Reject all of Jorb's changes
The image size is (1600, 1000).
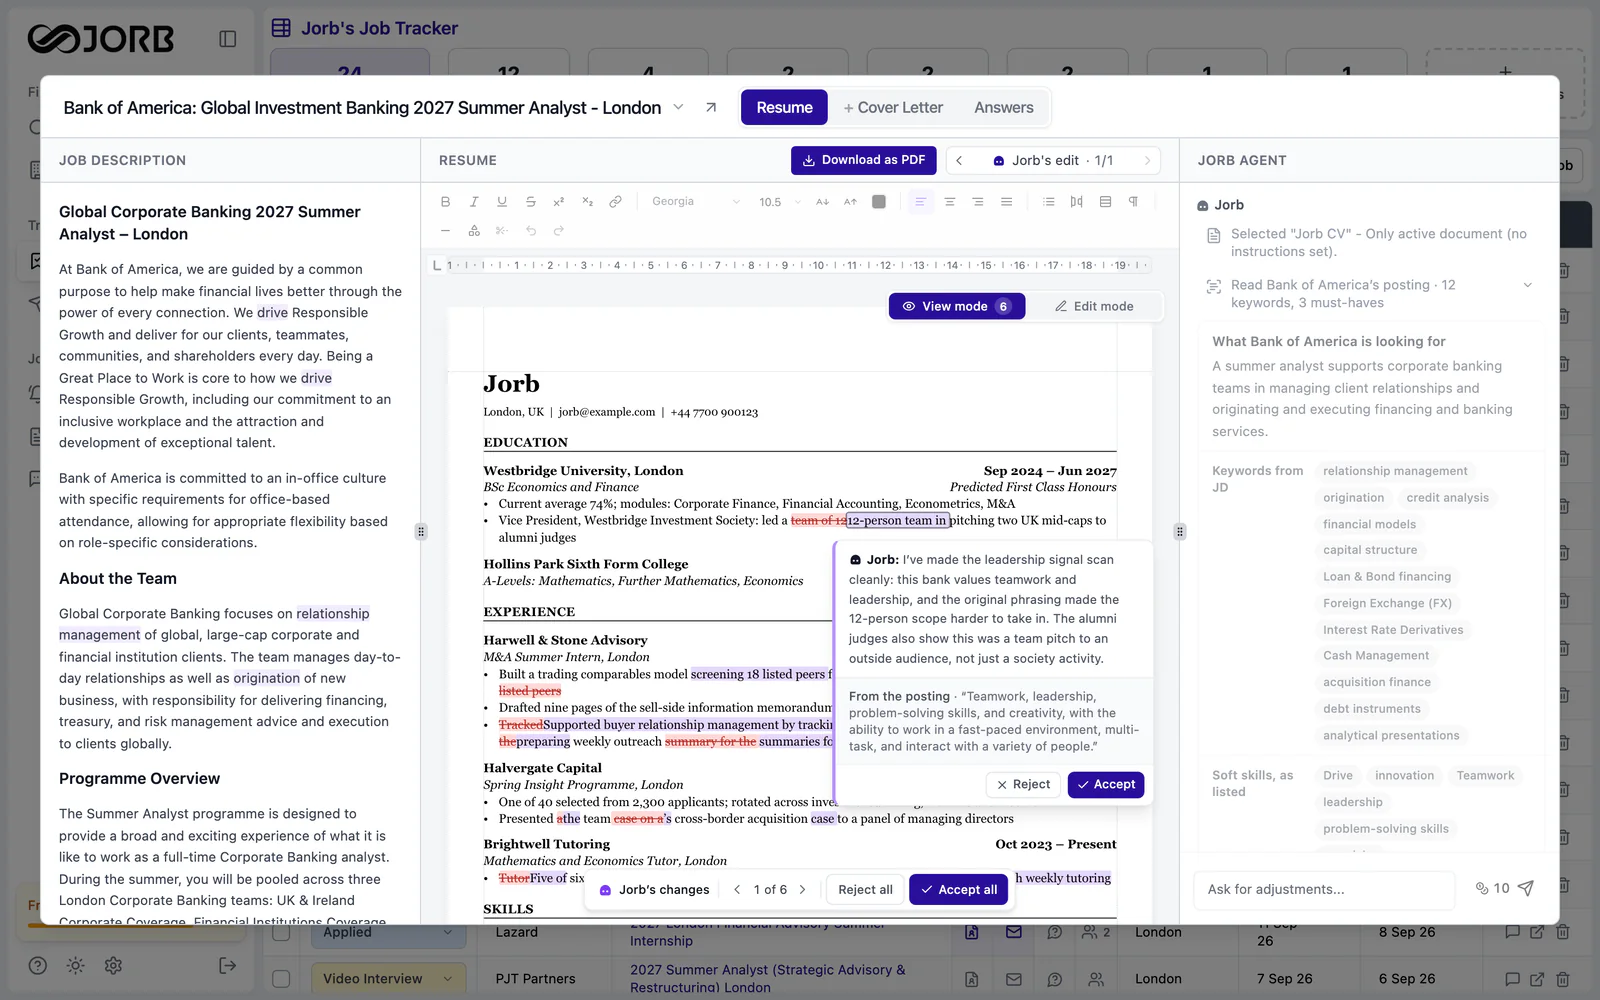[x=865, y=890]
